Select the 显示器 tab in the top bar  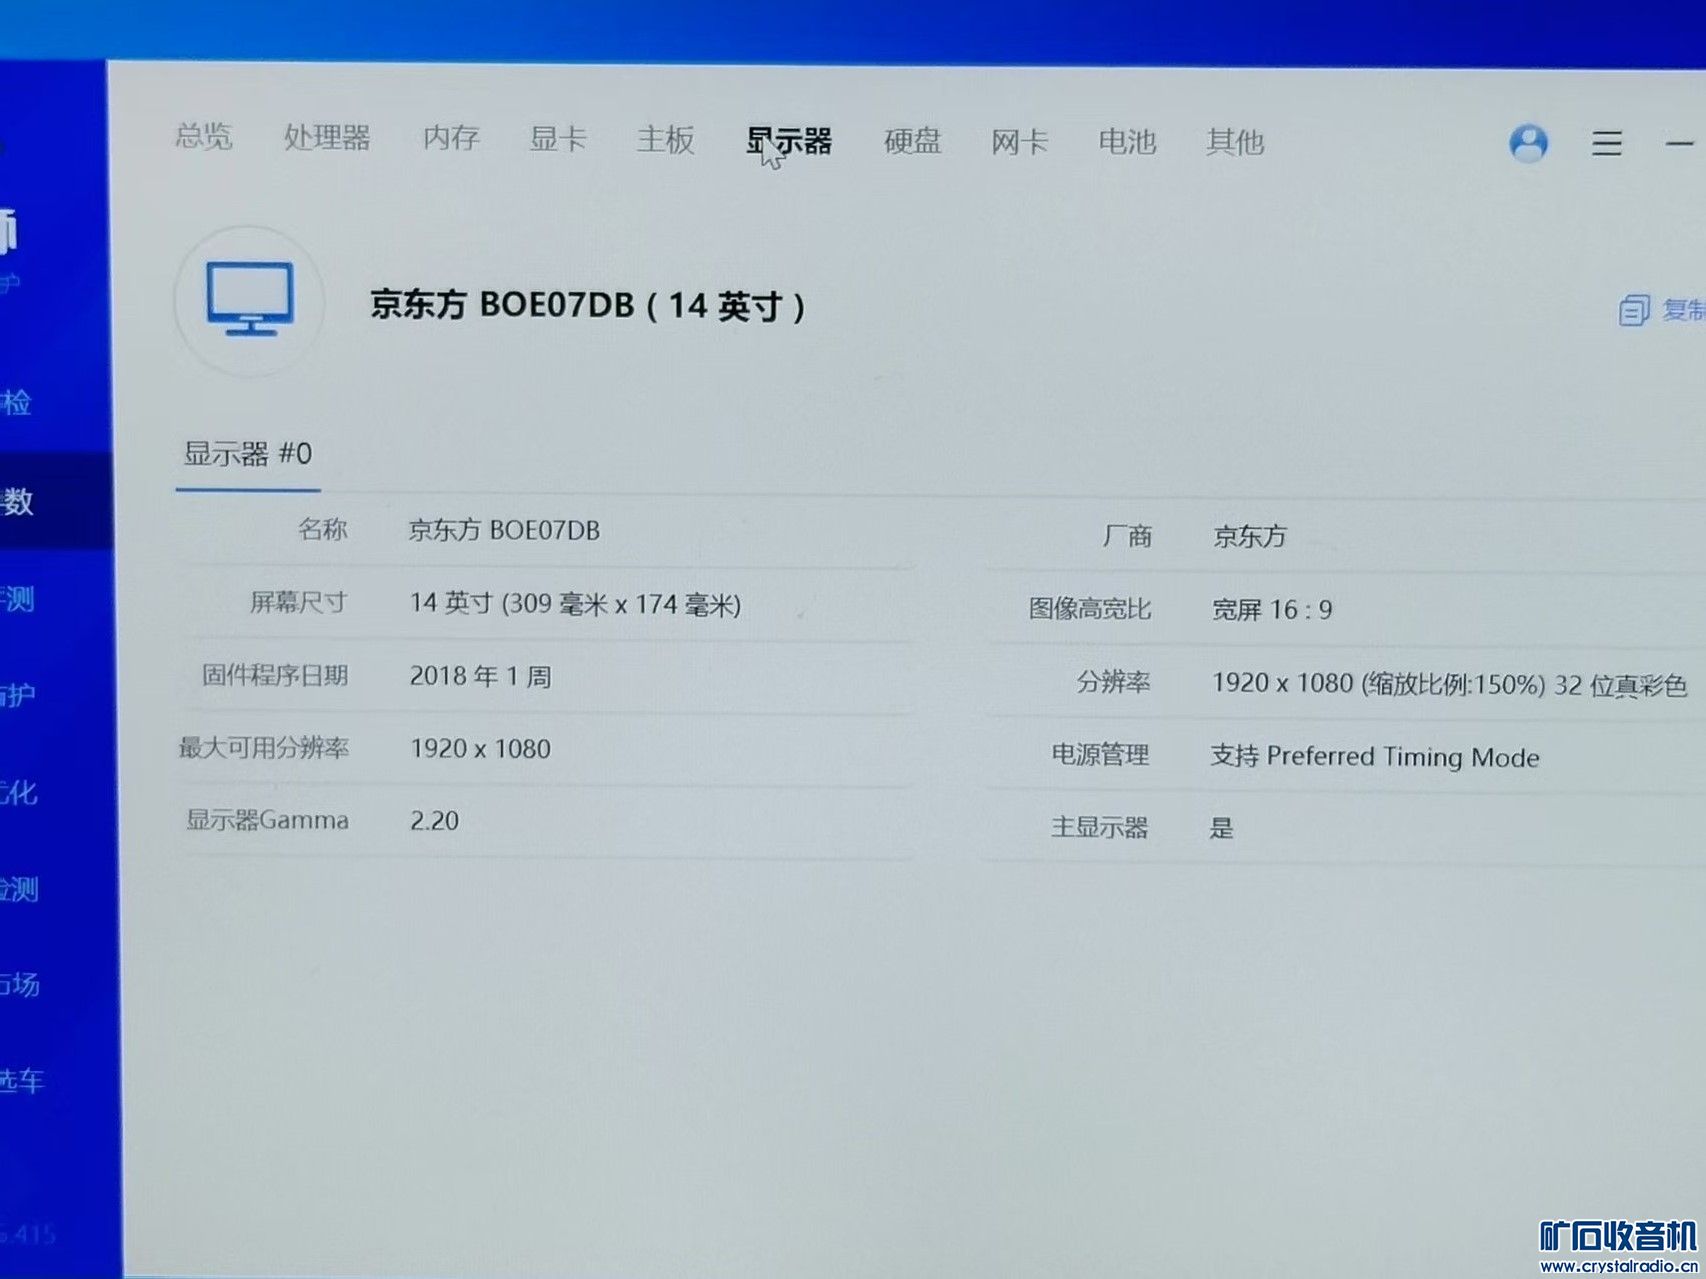point(789,141)
